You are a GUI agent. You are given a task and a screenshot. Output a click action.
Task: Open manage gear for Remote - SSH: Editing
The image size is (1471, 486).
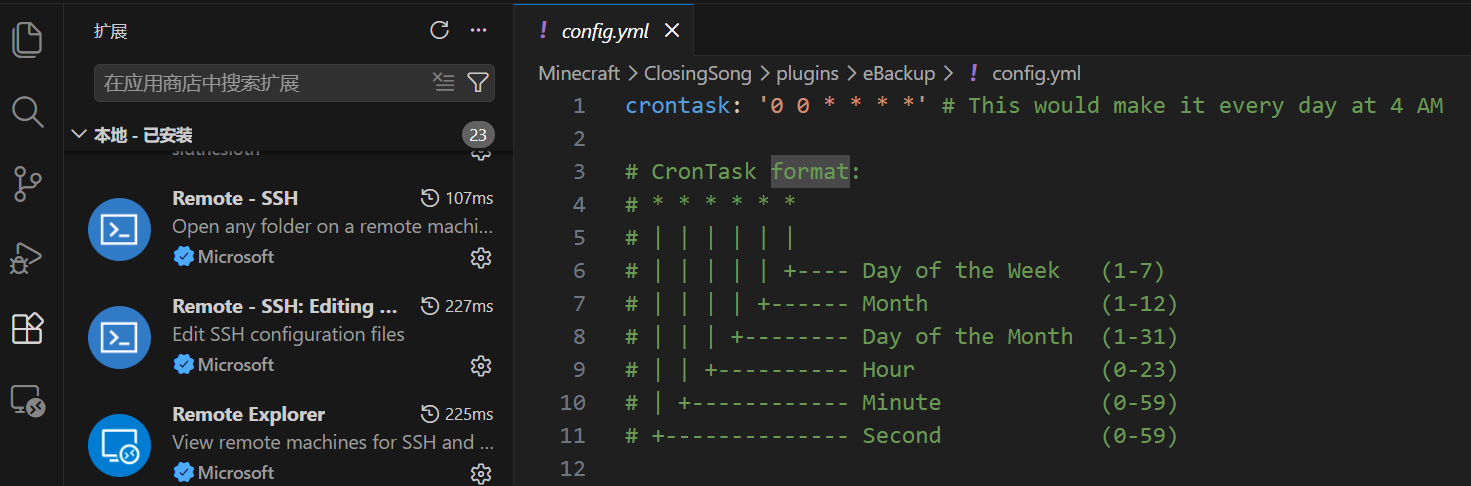[481, 366]
